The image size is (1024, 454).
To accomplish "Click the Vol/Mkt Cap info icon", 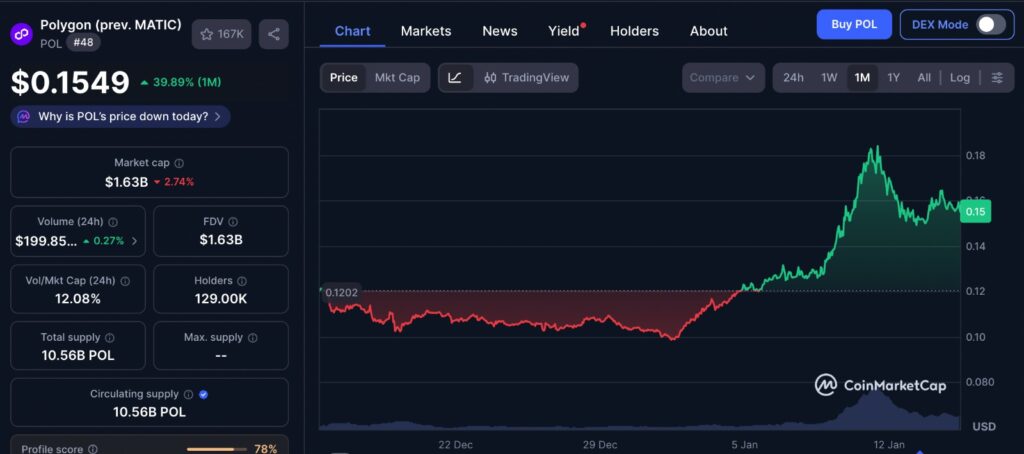I will [125, 281].
